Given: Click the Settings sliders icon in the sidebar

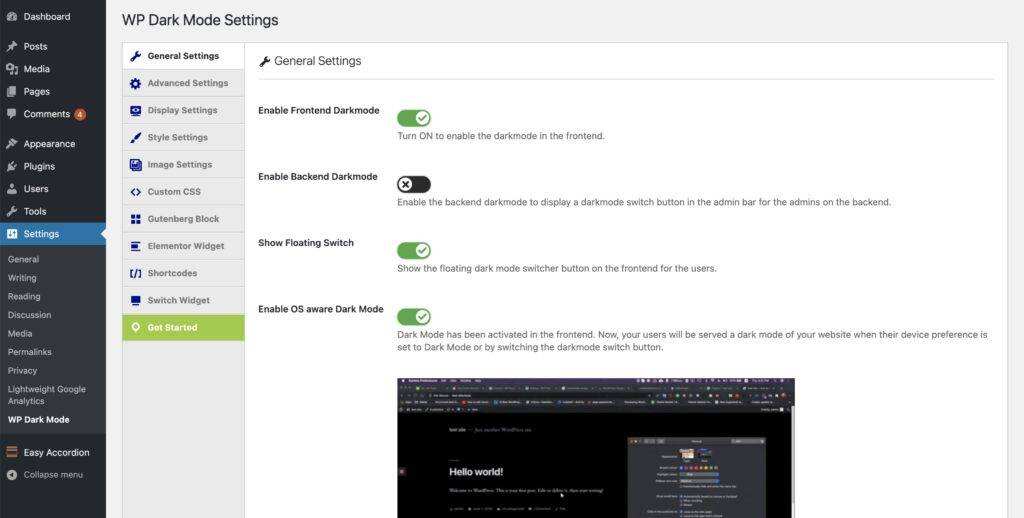Looking at the screenshot, I should pos(11,234).
